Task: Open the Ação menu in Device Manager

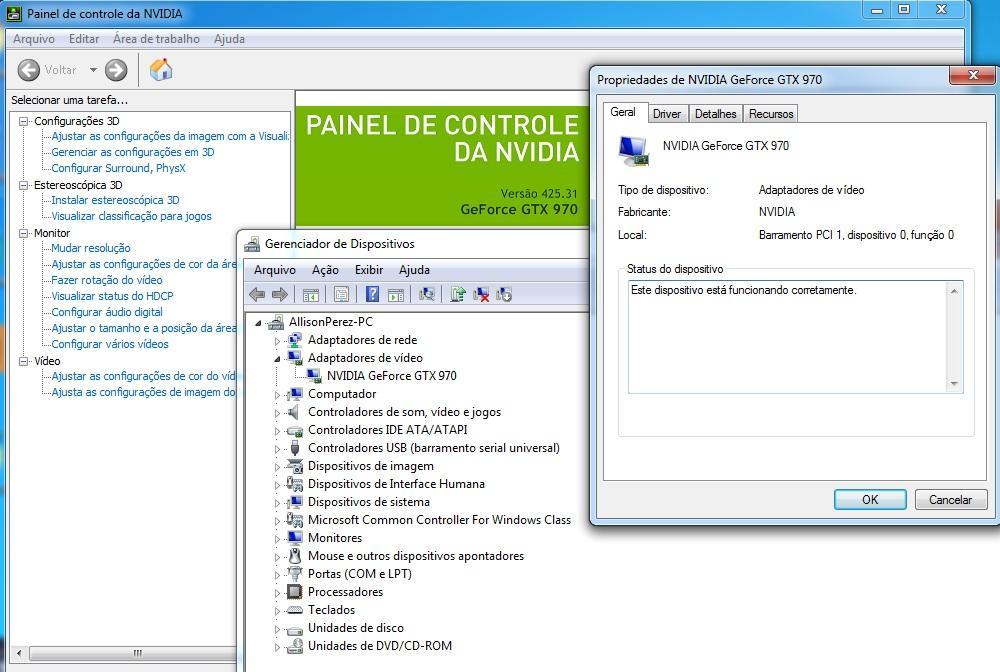Action: 325,270
